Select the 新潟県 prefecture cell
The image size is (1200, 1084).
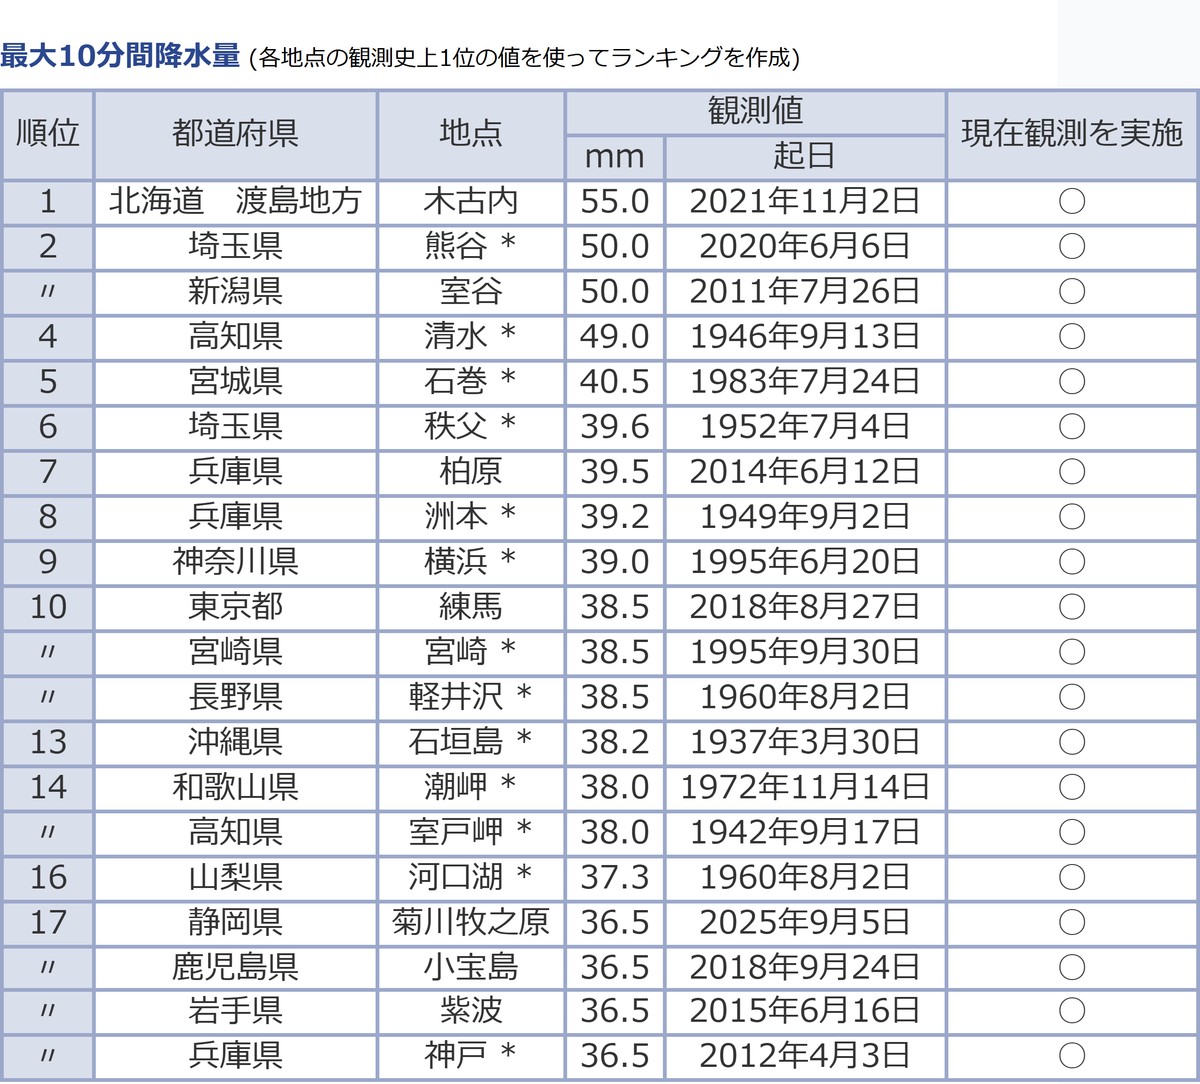(x=235, y=292)
